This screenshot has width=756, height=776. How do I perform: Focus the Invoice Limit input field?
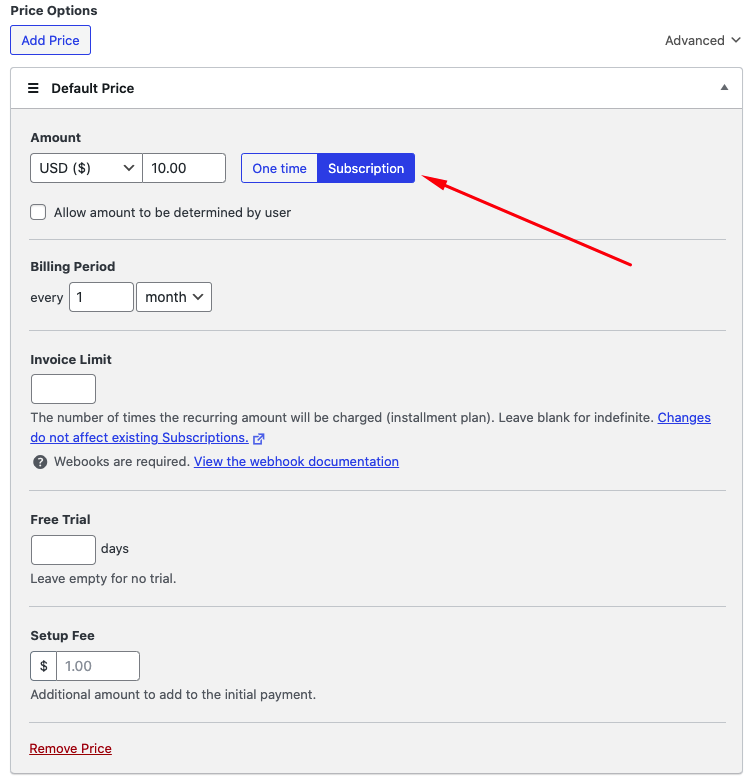point(63,389)
